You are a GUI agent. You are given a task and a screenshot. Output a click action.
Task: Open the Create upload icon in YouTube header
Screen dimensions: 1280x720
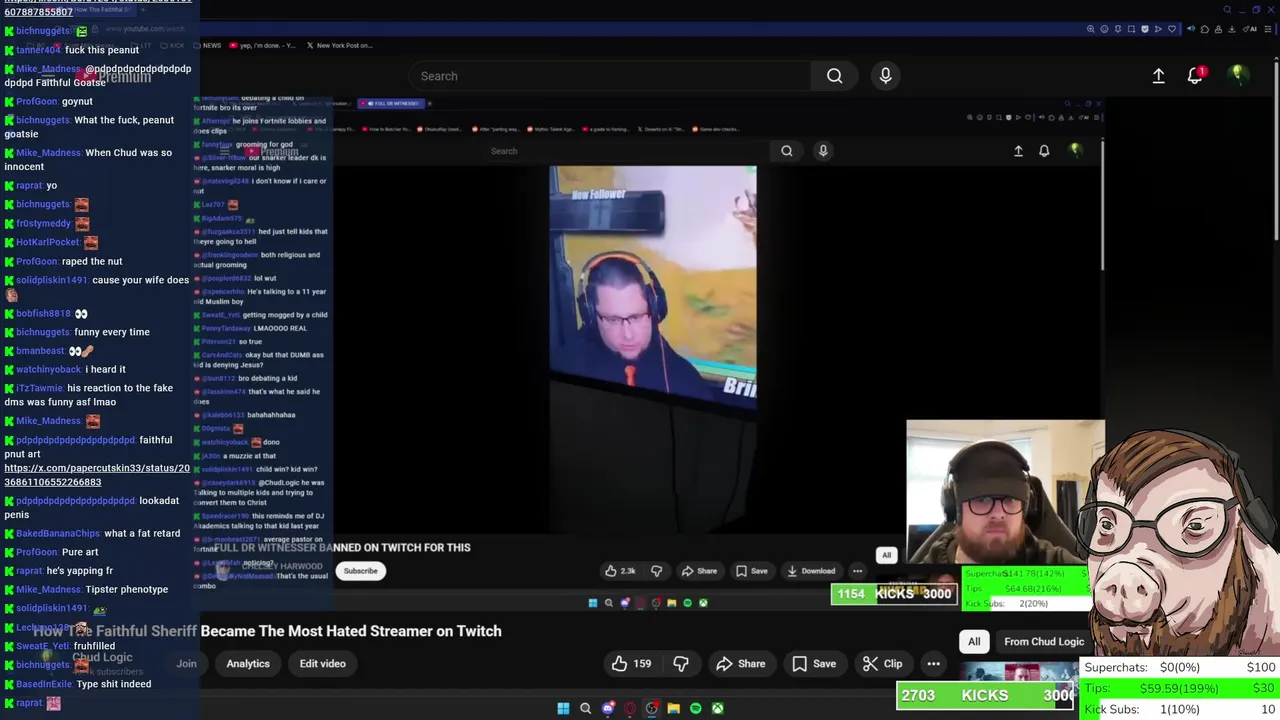coord(1158,76)
